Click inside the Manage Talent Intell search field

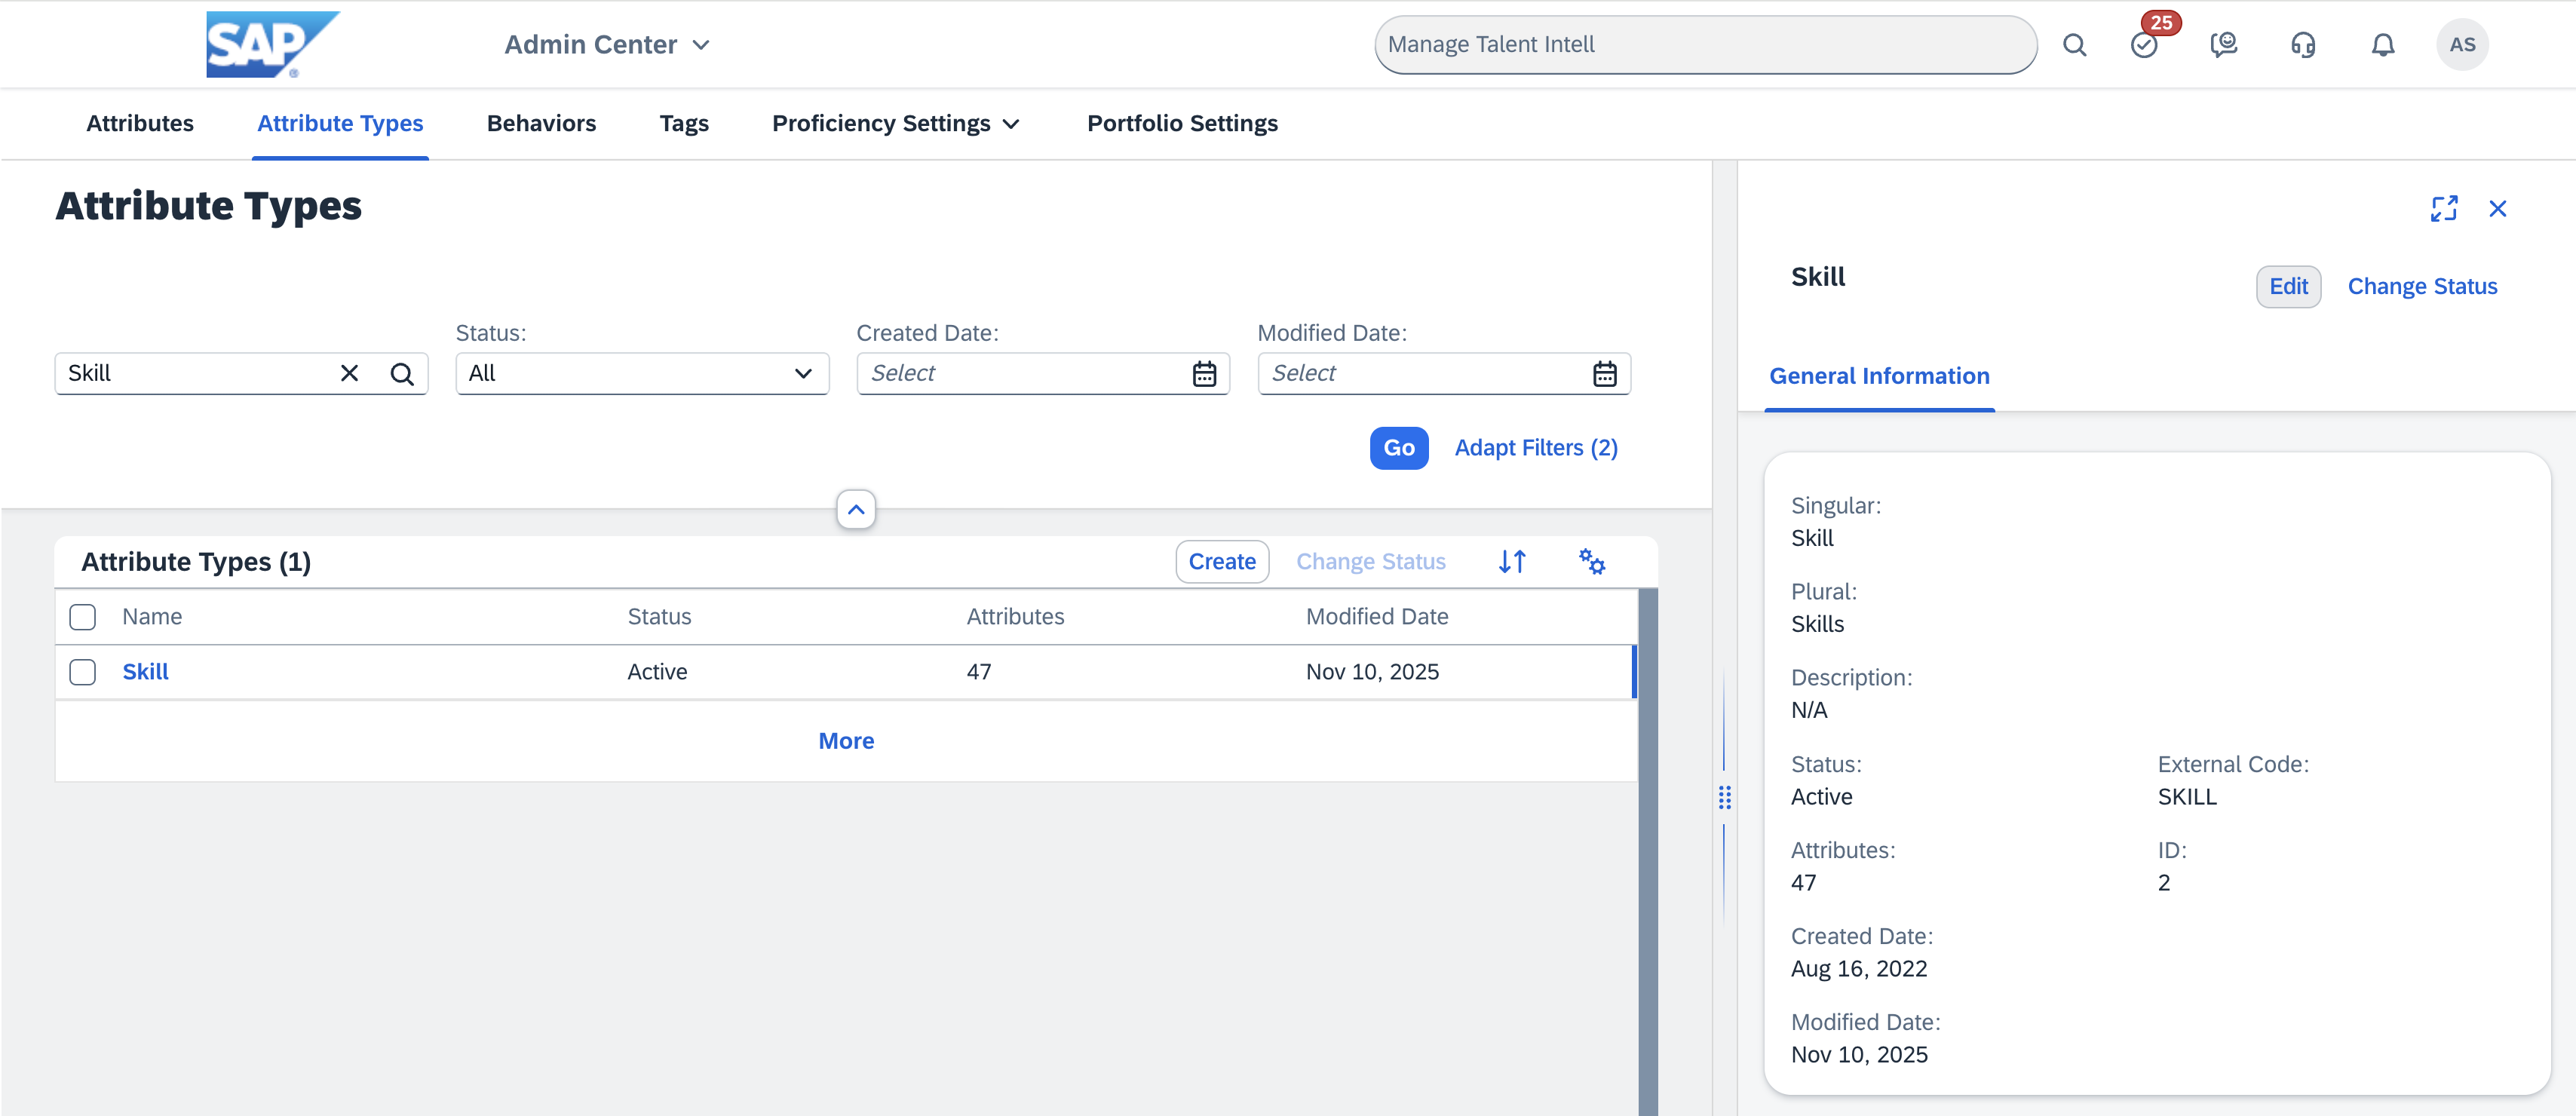coord(1704,44)
